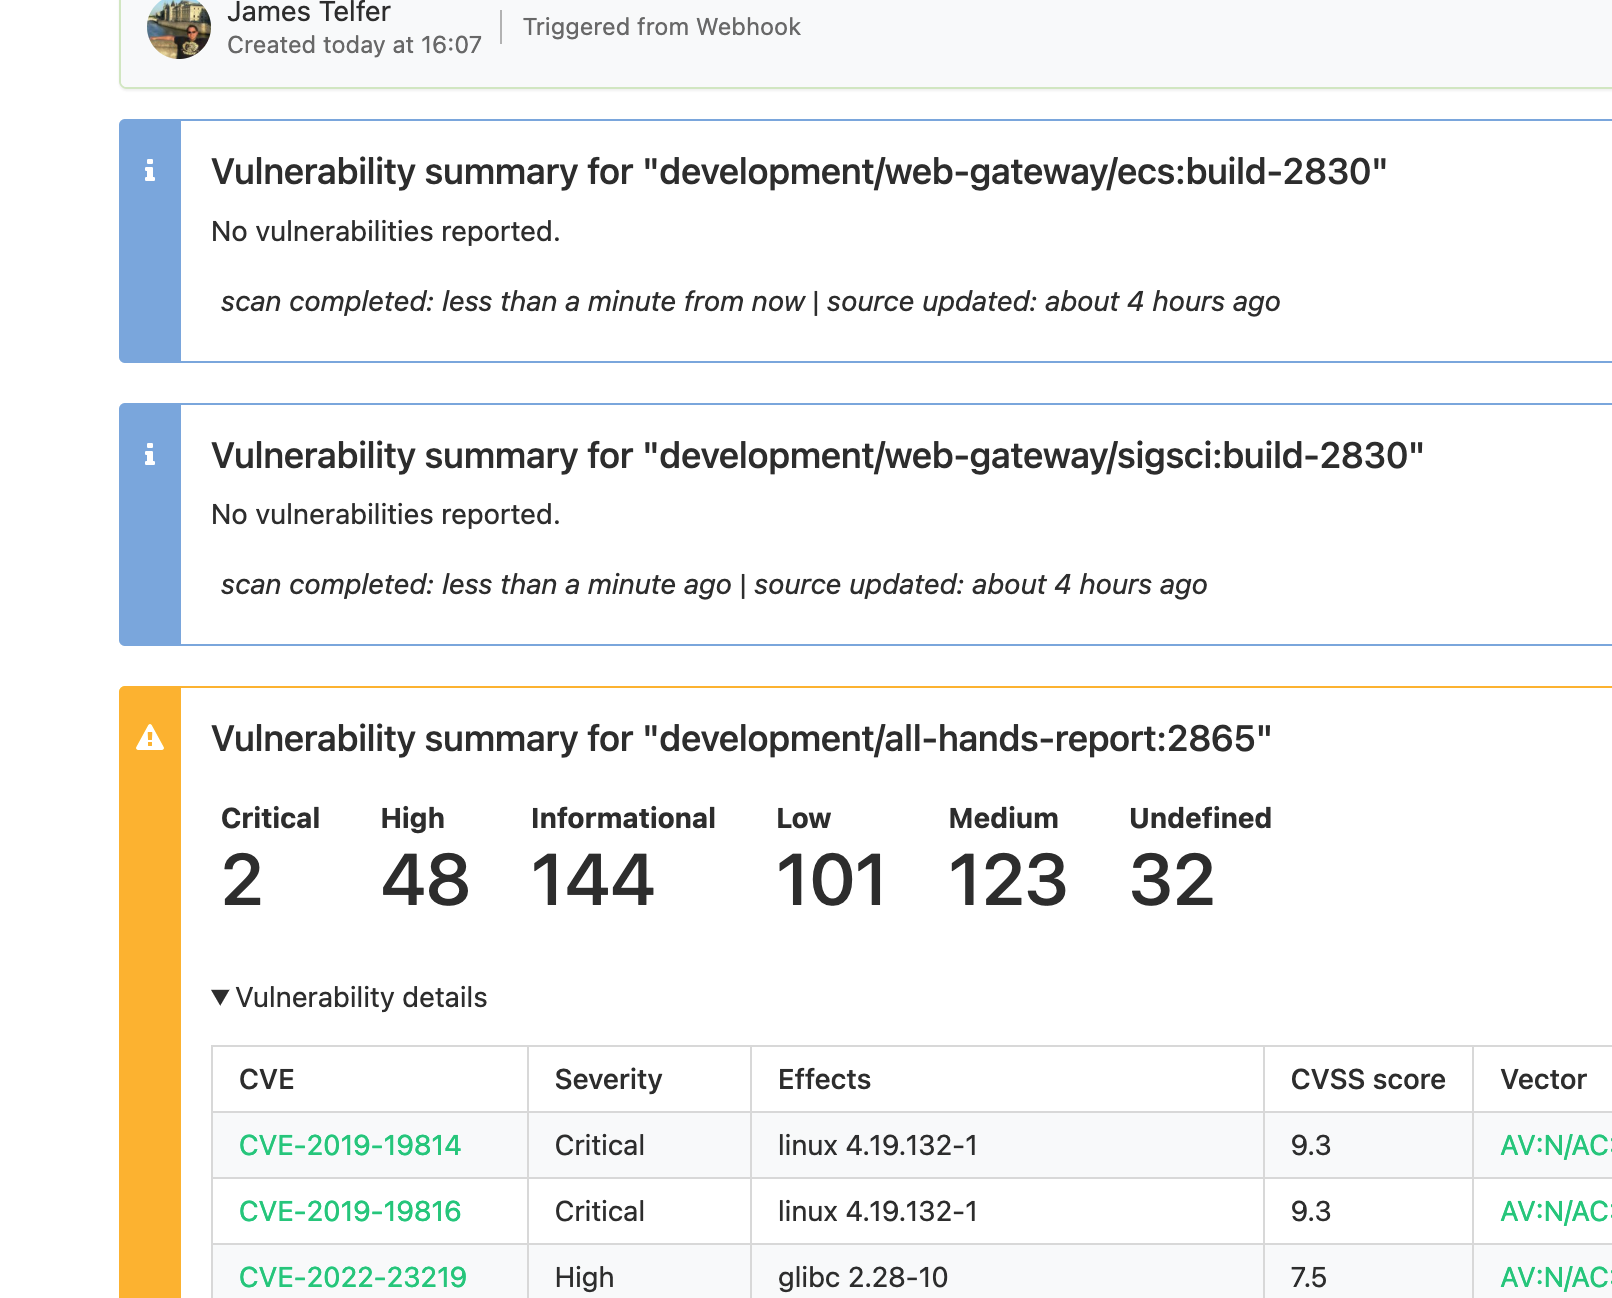Click 'linux 4.19.132-1' in the CVE-2019-19814 row
Viewport: 1612px width, 1298px height.
click(x=878, y=1145)
